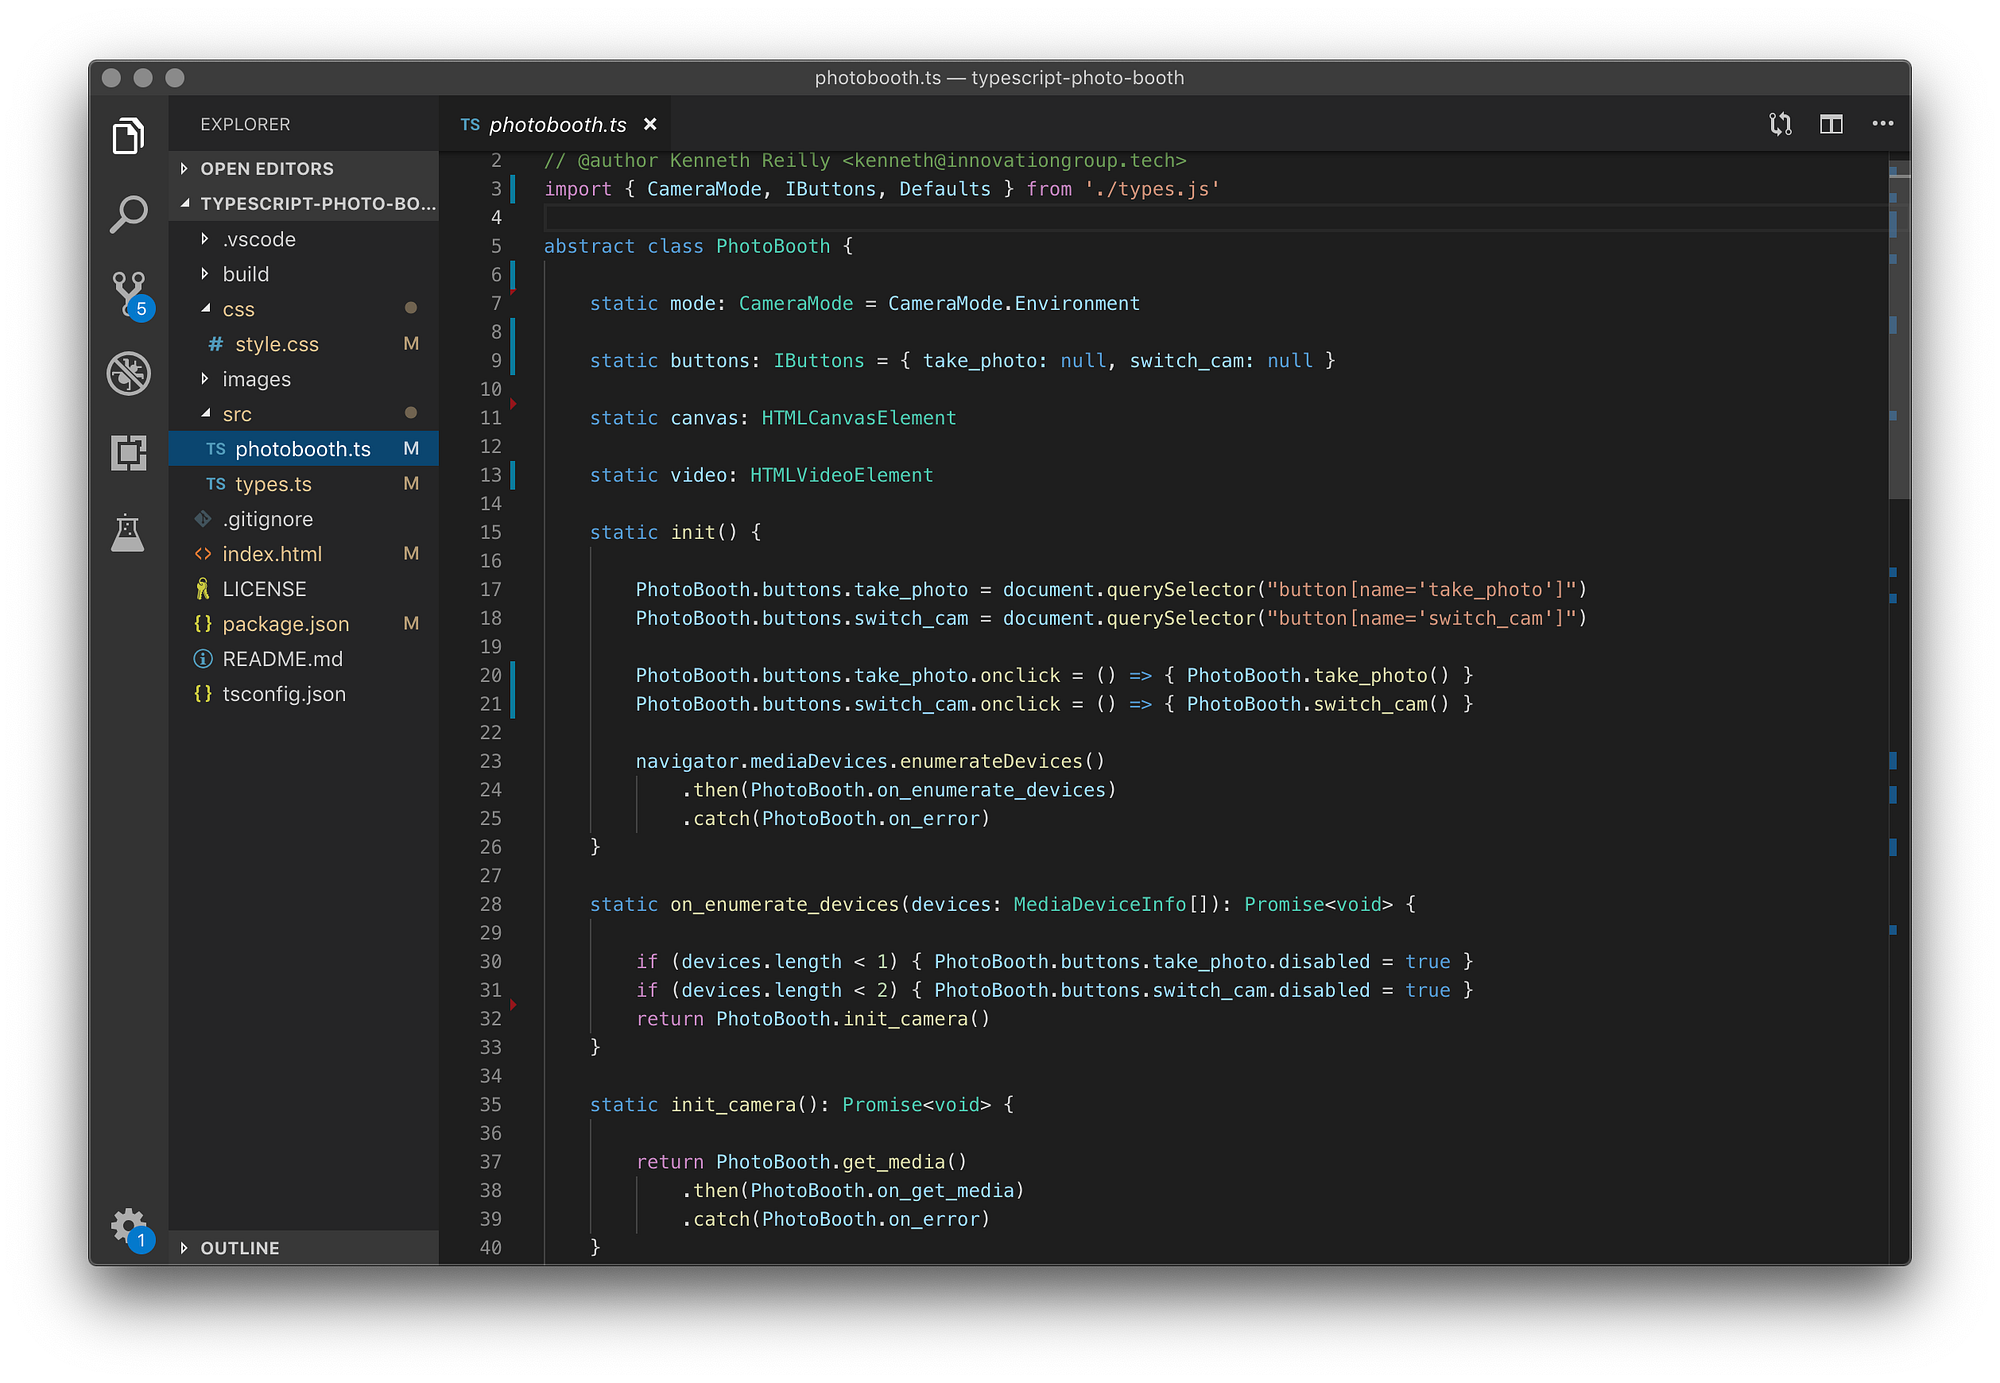Open Settings via the gear icon
2000x1383 pixels.
[128, 1225]
